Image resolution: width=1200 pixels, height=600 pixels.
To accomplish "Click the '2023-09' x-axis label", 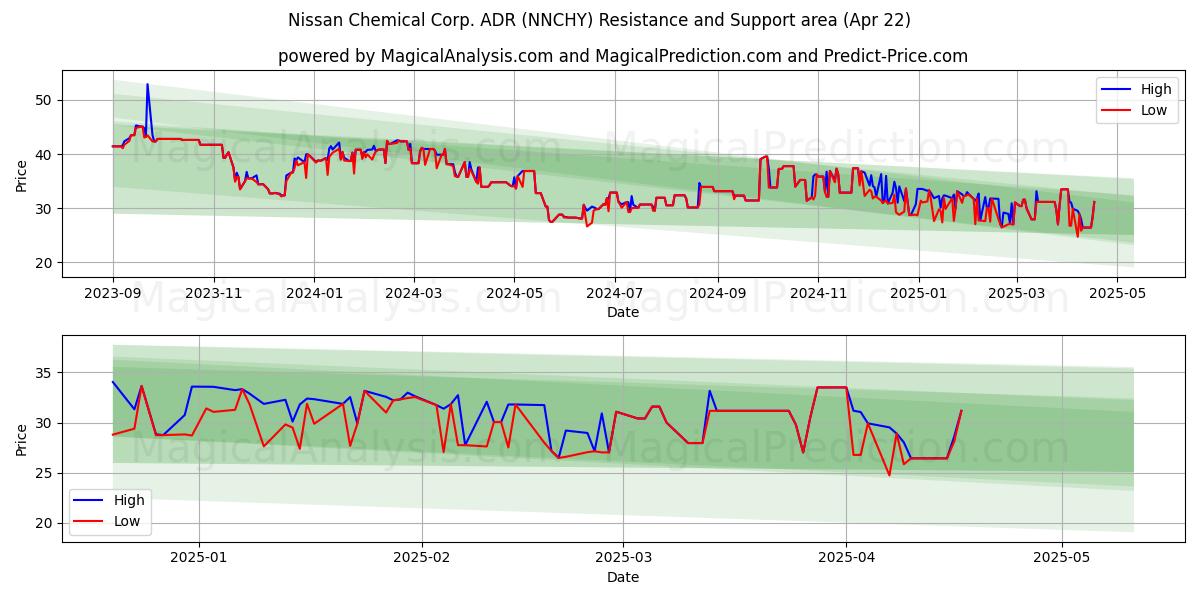I will pos(113,294).
